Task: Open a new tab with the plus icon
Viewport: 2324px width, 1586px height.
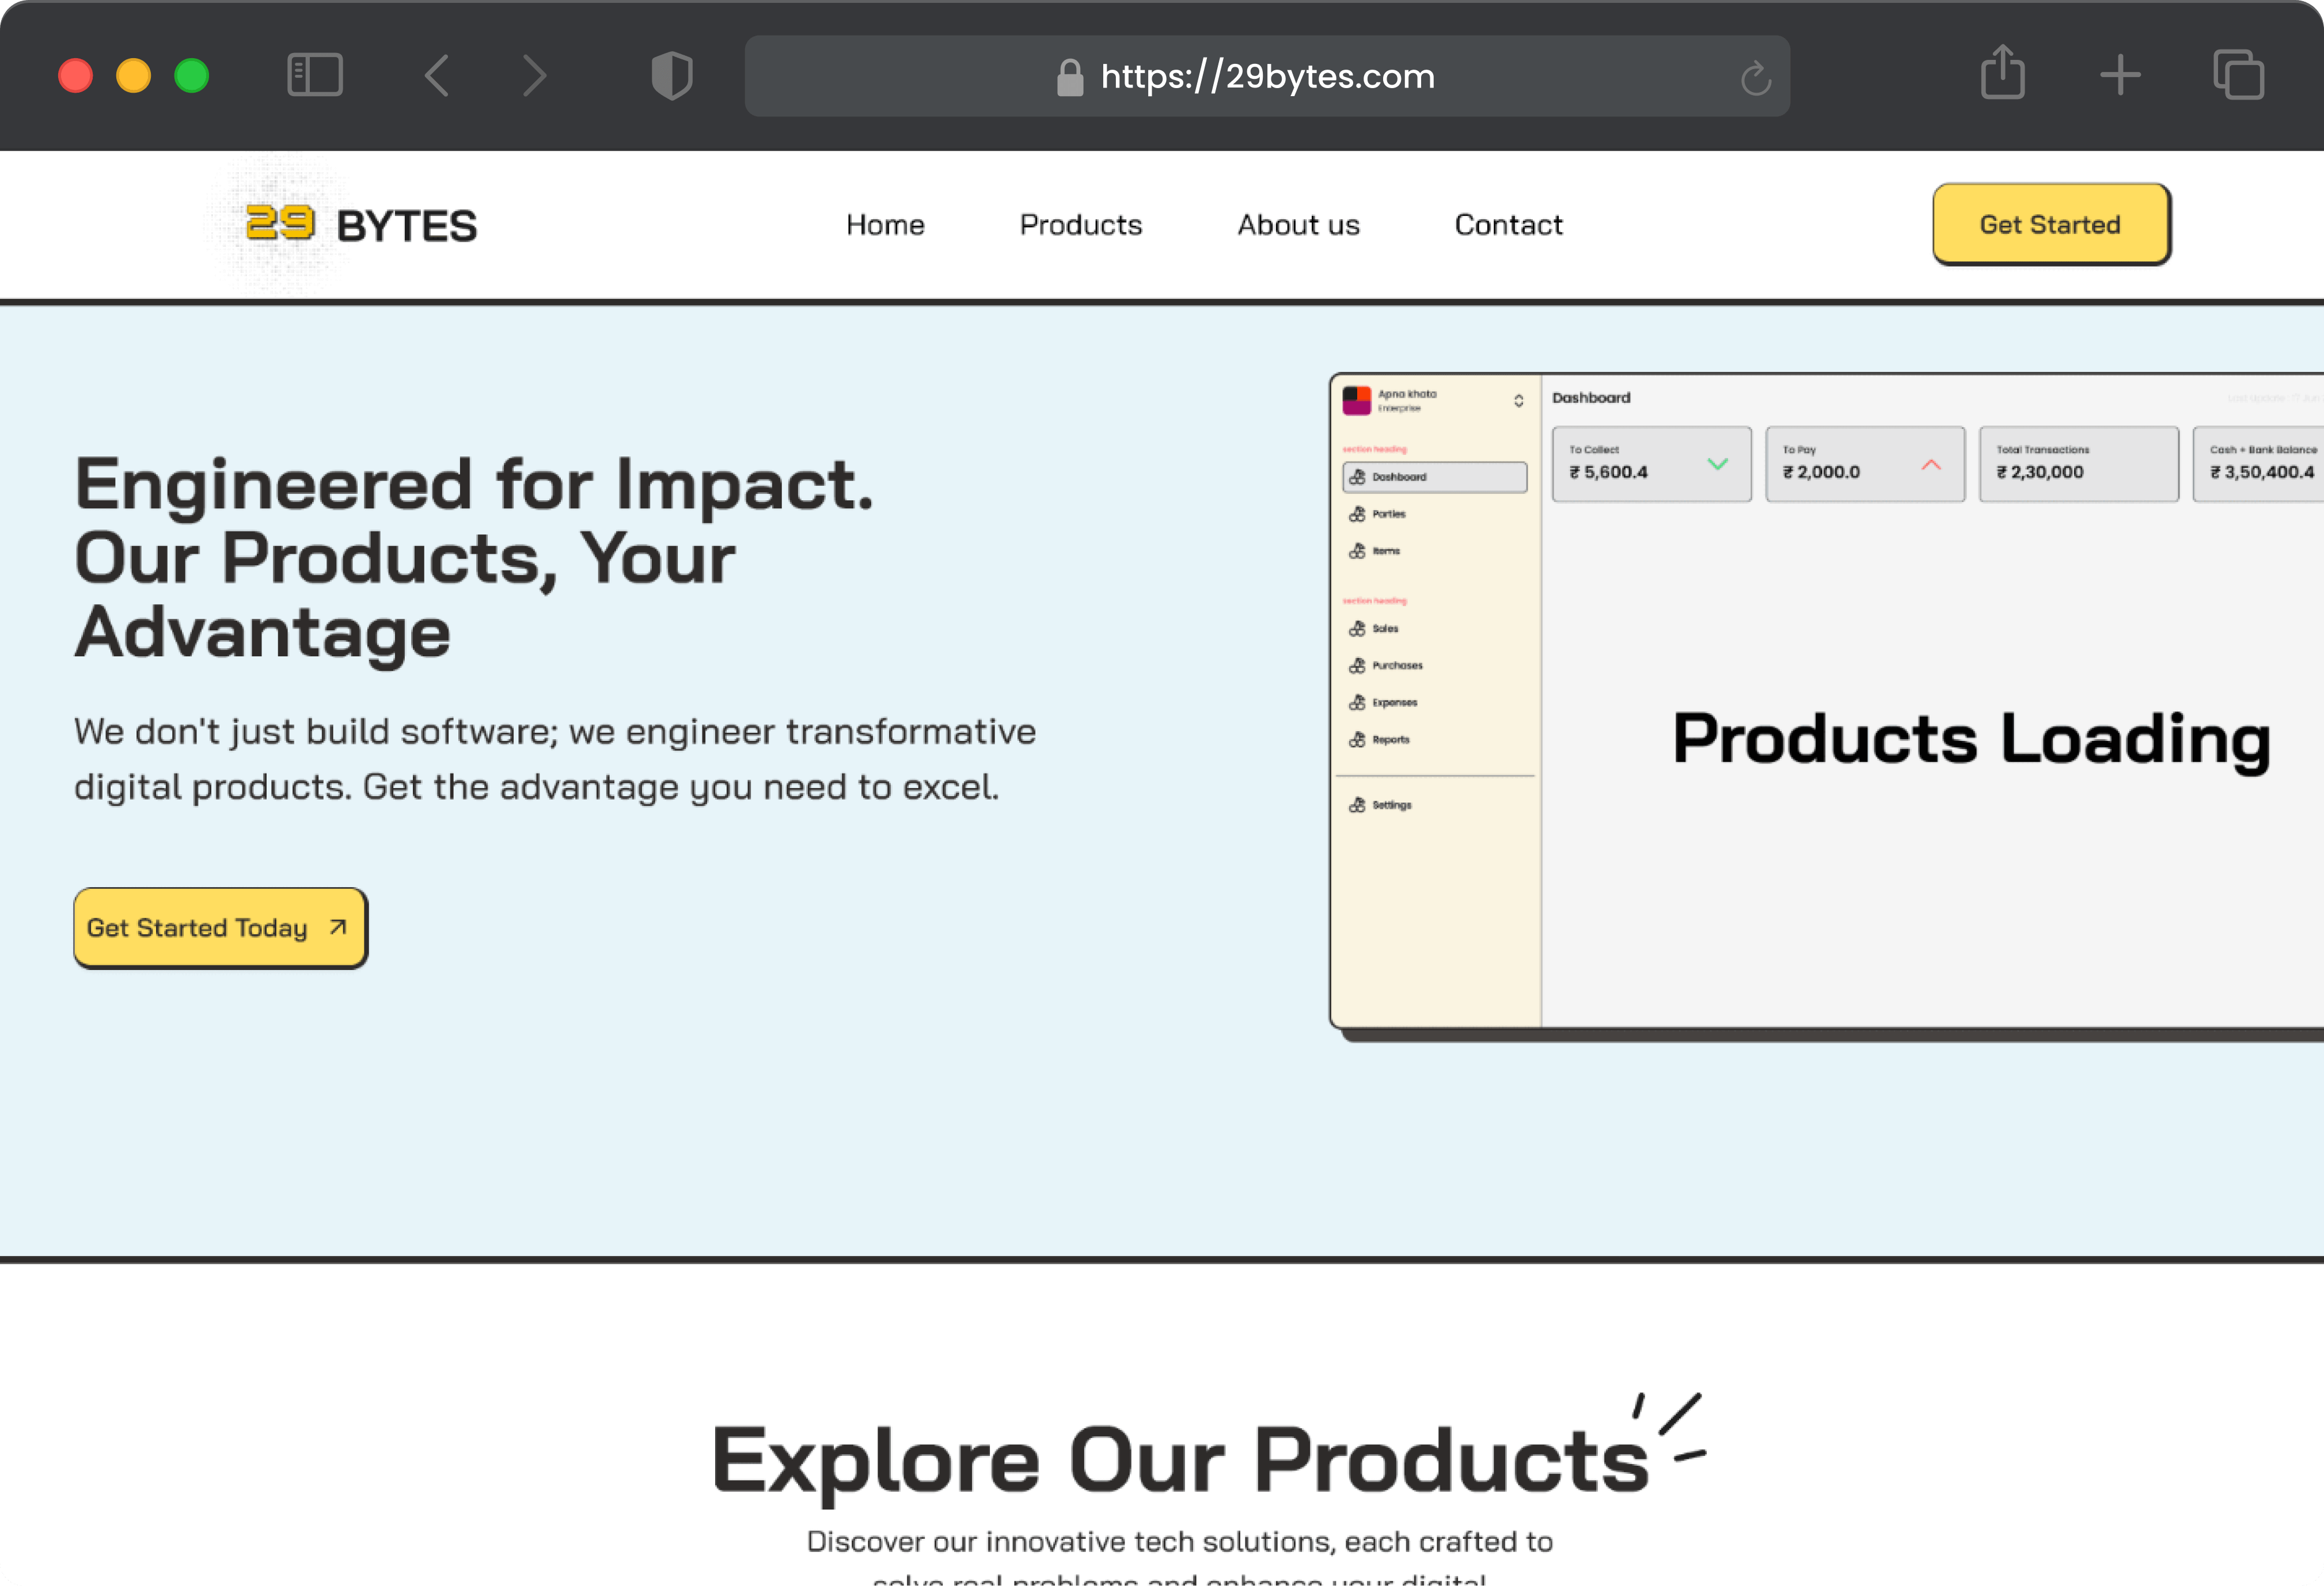Action: [x=2120, y=75]
